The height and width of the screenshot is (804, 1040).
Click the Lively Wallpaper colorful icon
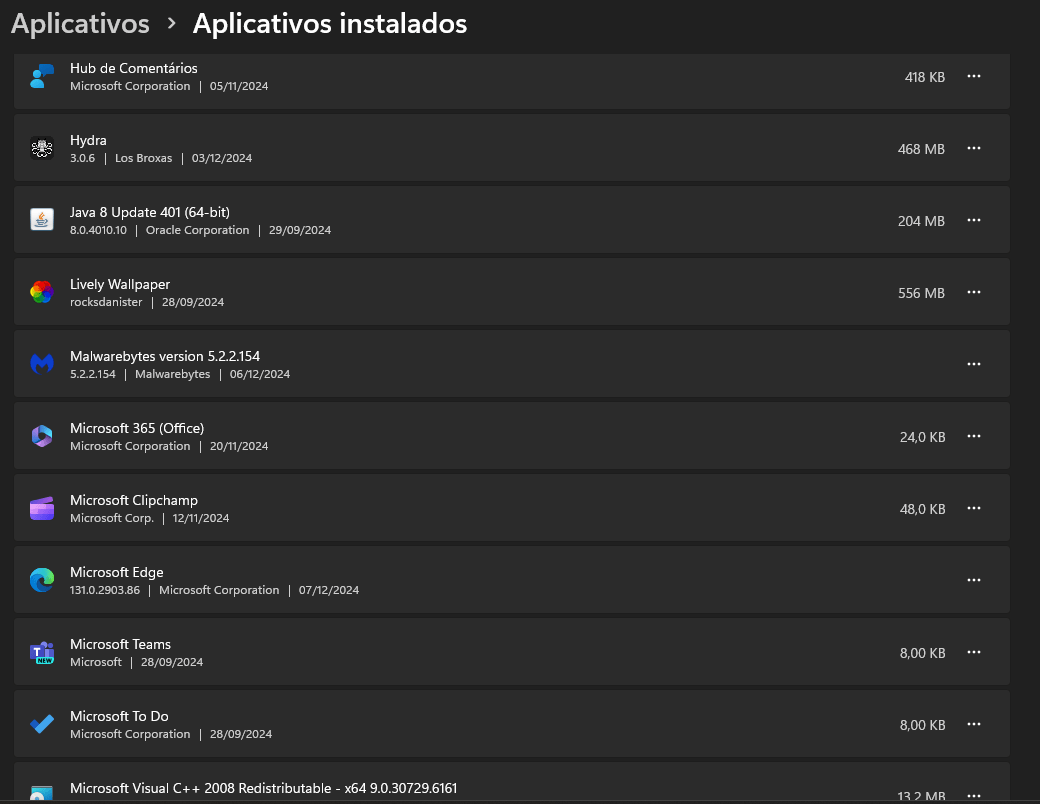click(x=42, y=292)
